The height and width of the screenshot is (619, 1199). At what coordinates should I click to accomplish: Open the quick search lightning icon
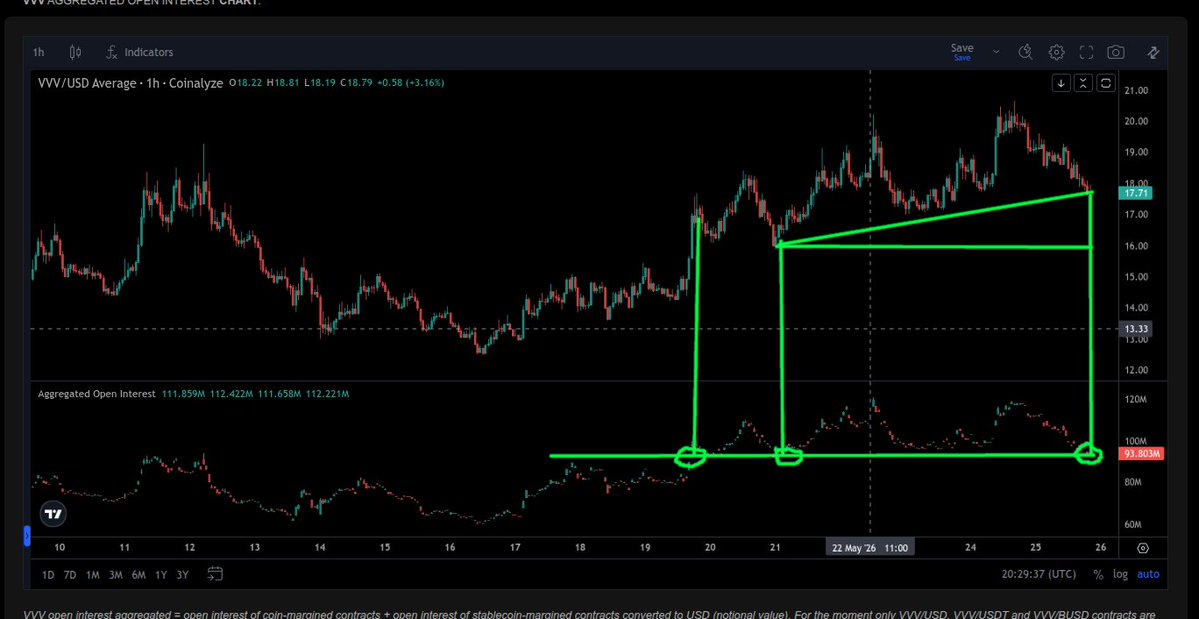coord(1026,52)
